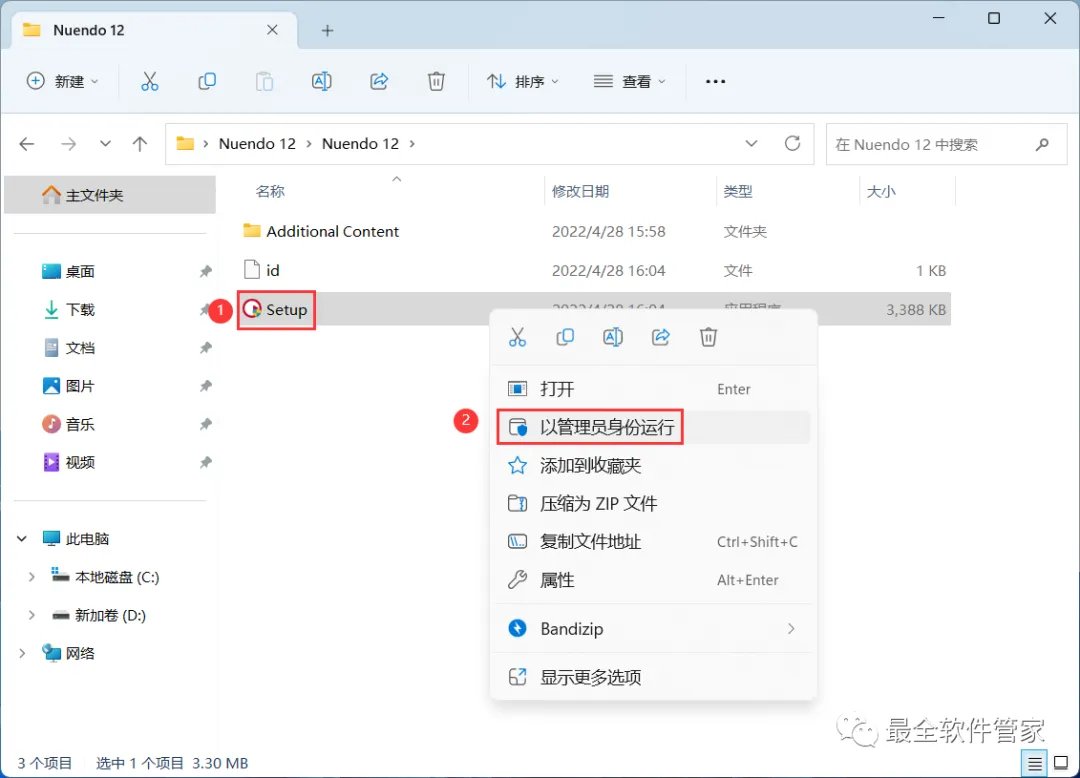Viewport: 1080px width, 778px height.
Task: Refresh the current folder view
Action: click(793, 143)
